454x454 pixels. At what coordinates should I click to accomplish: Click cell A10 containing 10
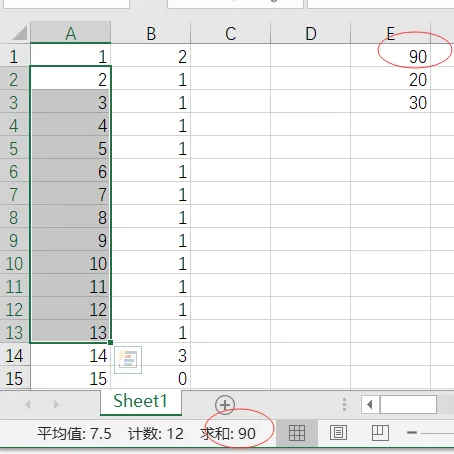pos(71,263)
